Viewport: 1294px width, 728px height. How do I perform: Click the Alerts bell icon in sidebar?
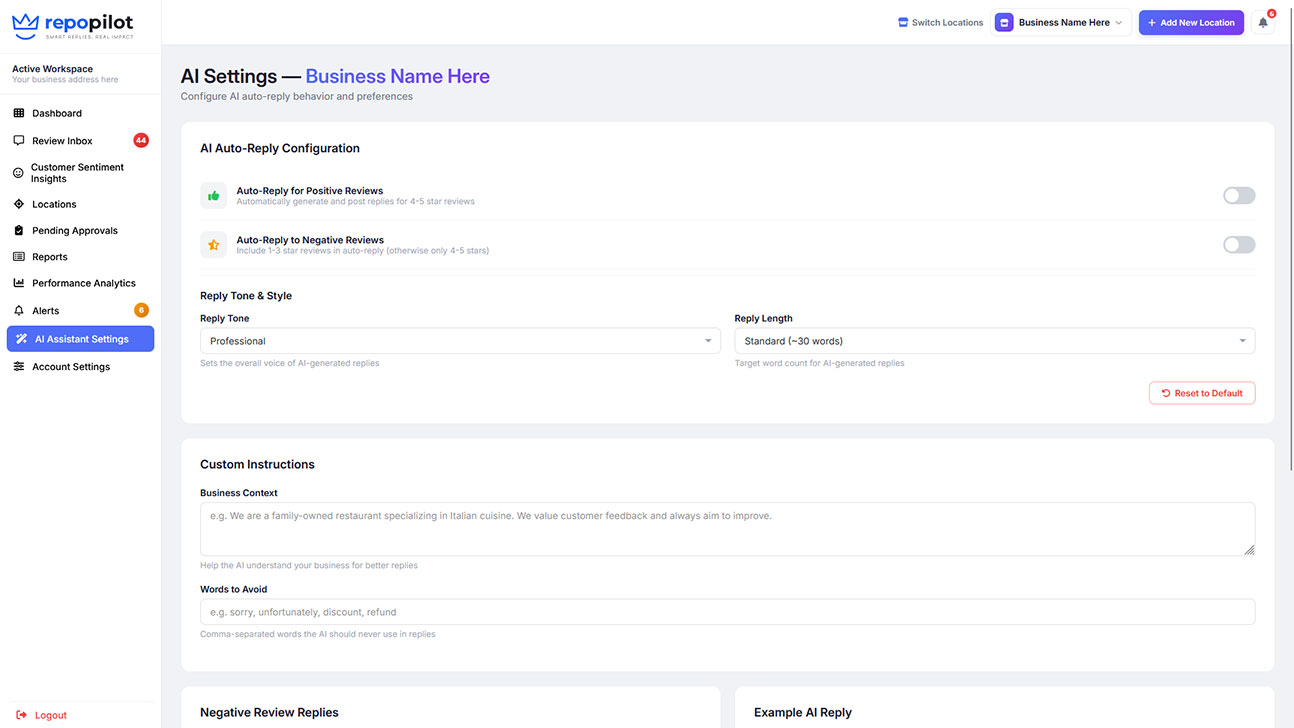pos(19,311)
